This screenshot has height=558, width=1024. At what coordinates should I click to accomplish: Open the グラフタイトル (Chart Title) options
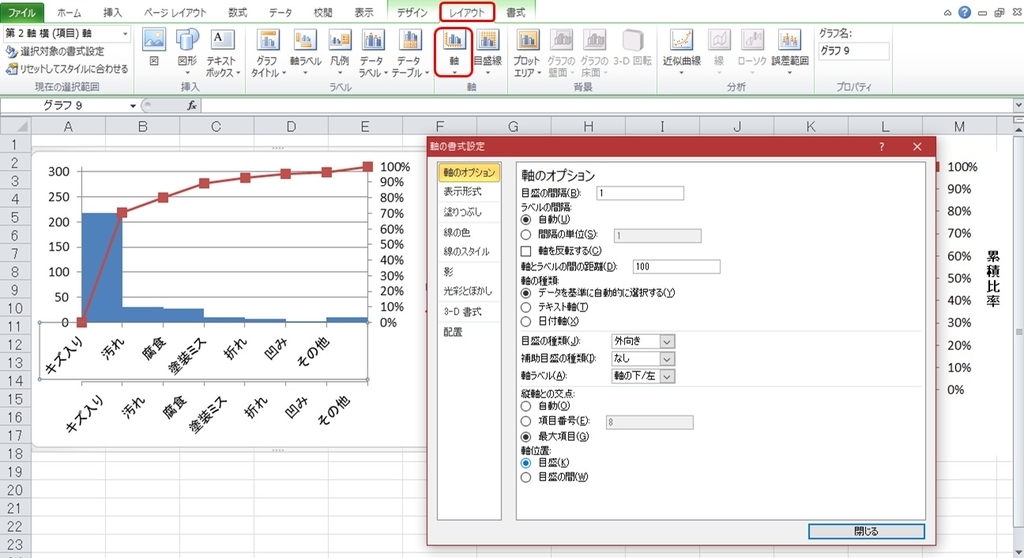[268, 54]
